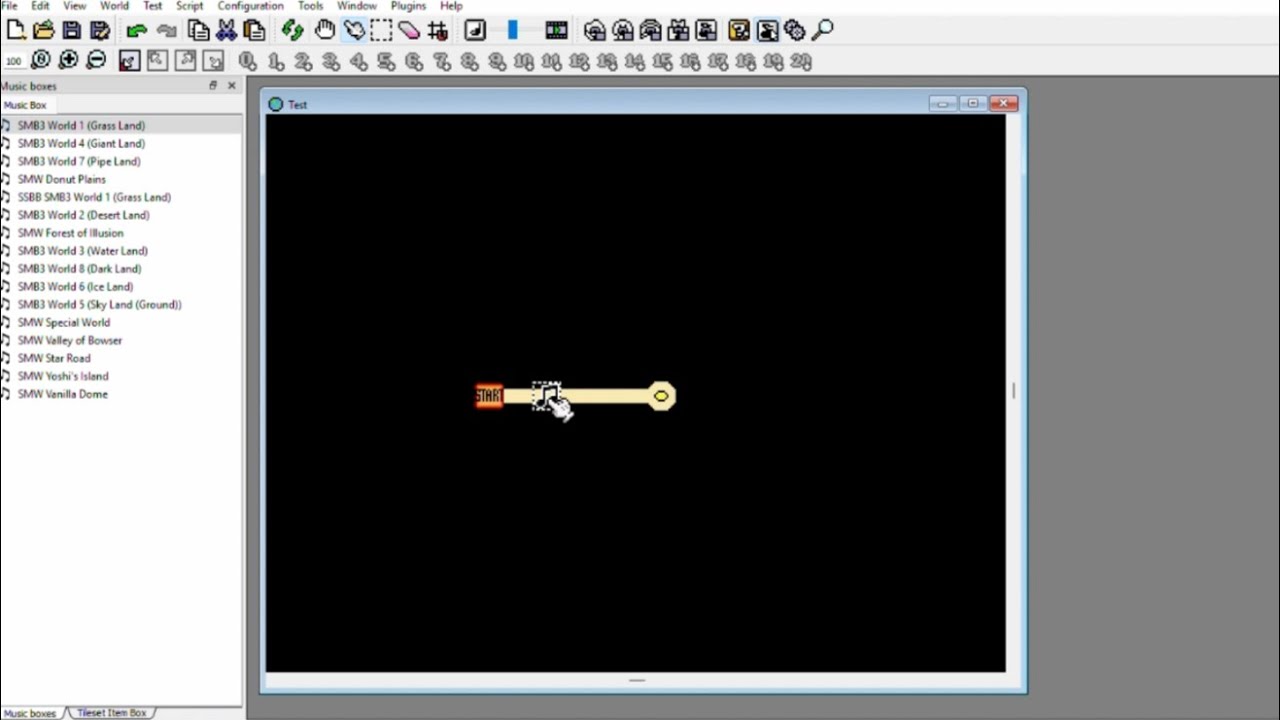The width and height of the screenshot is (1280, 720).
Task: Zoom out with the minus magnifier
Action: tap(96, 60)
